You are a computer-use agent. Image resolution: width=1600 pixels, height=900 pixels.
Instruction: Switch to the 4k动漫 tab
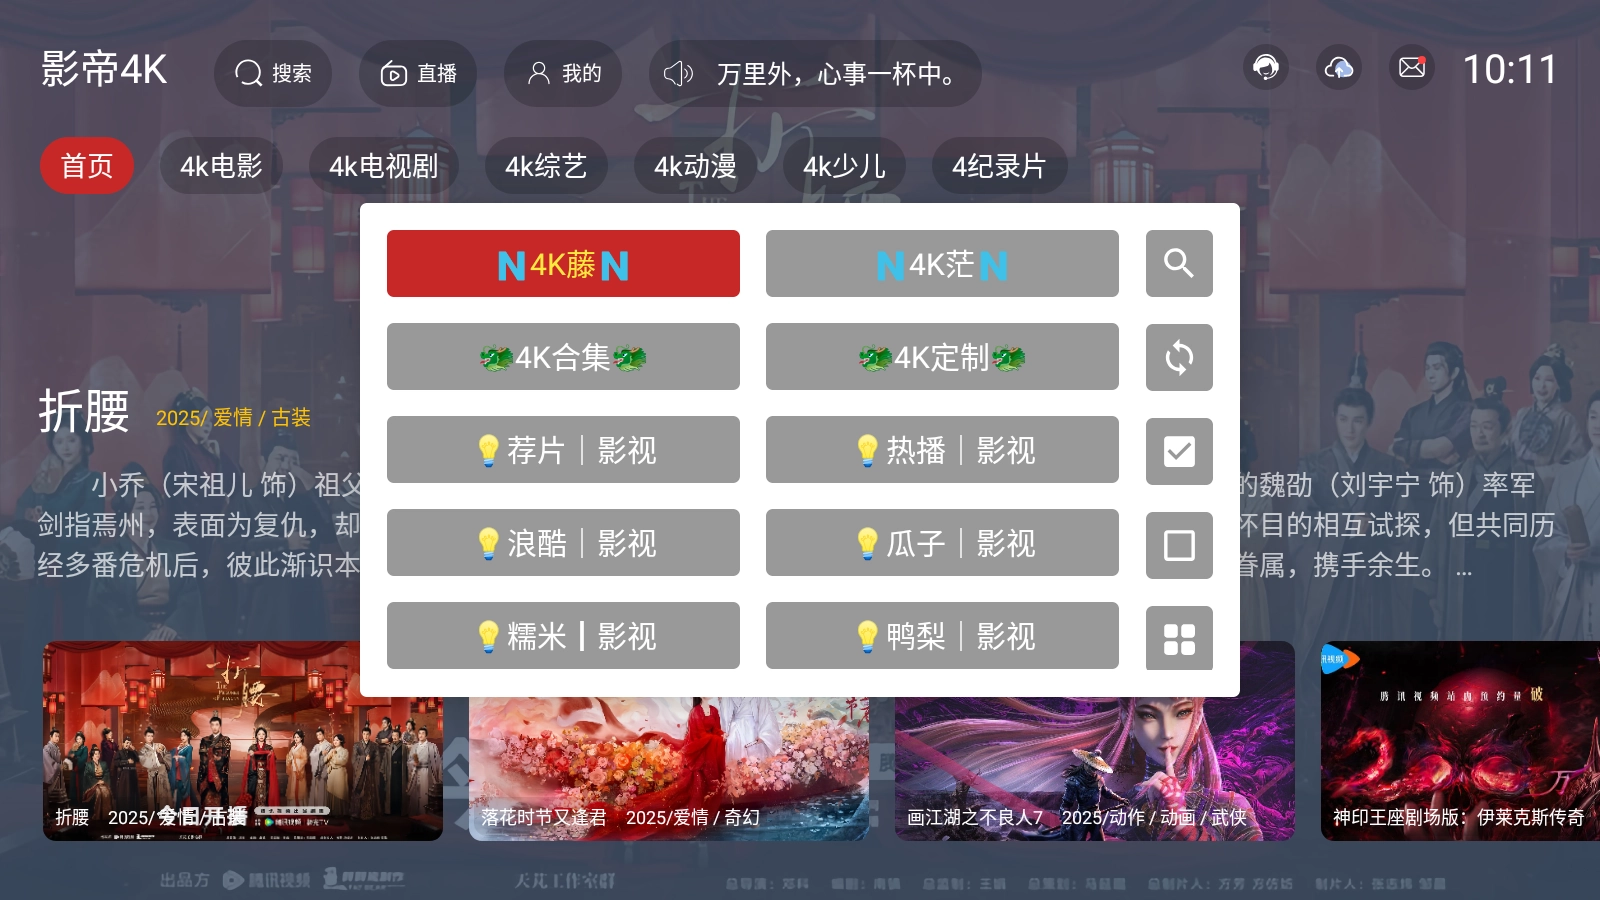click(x=695, y=166)
